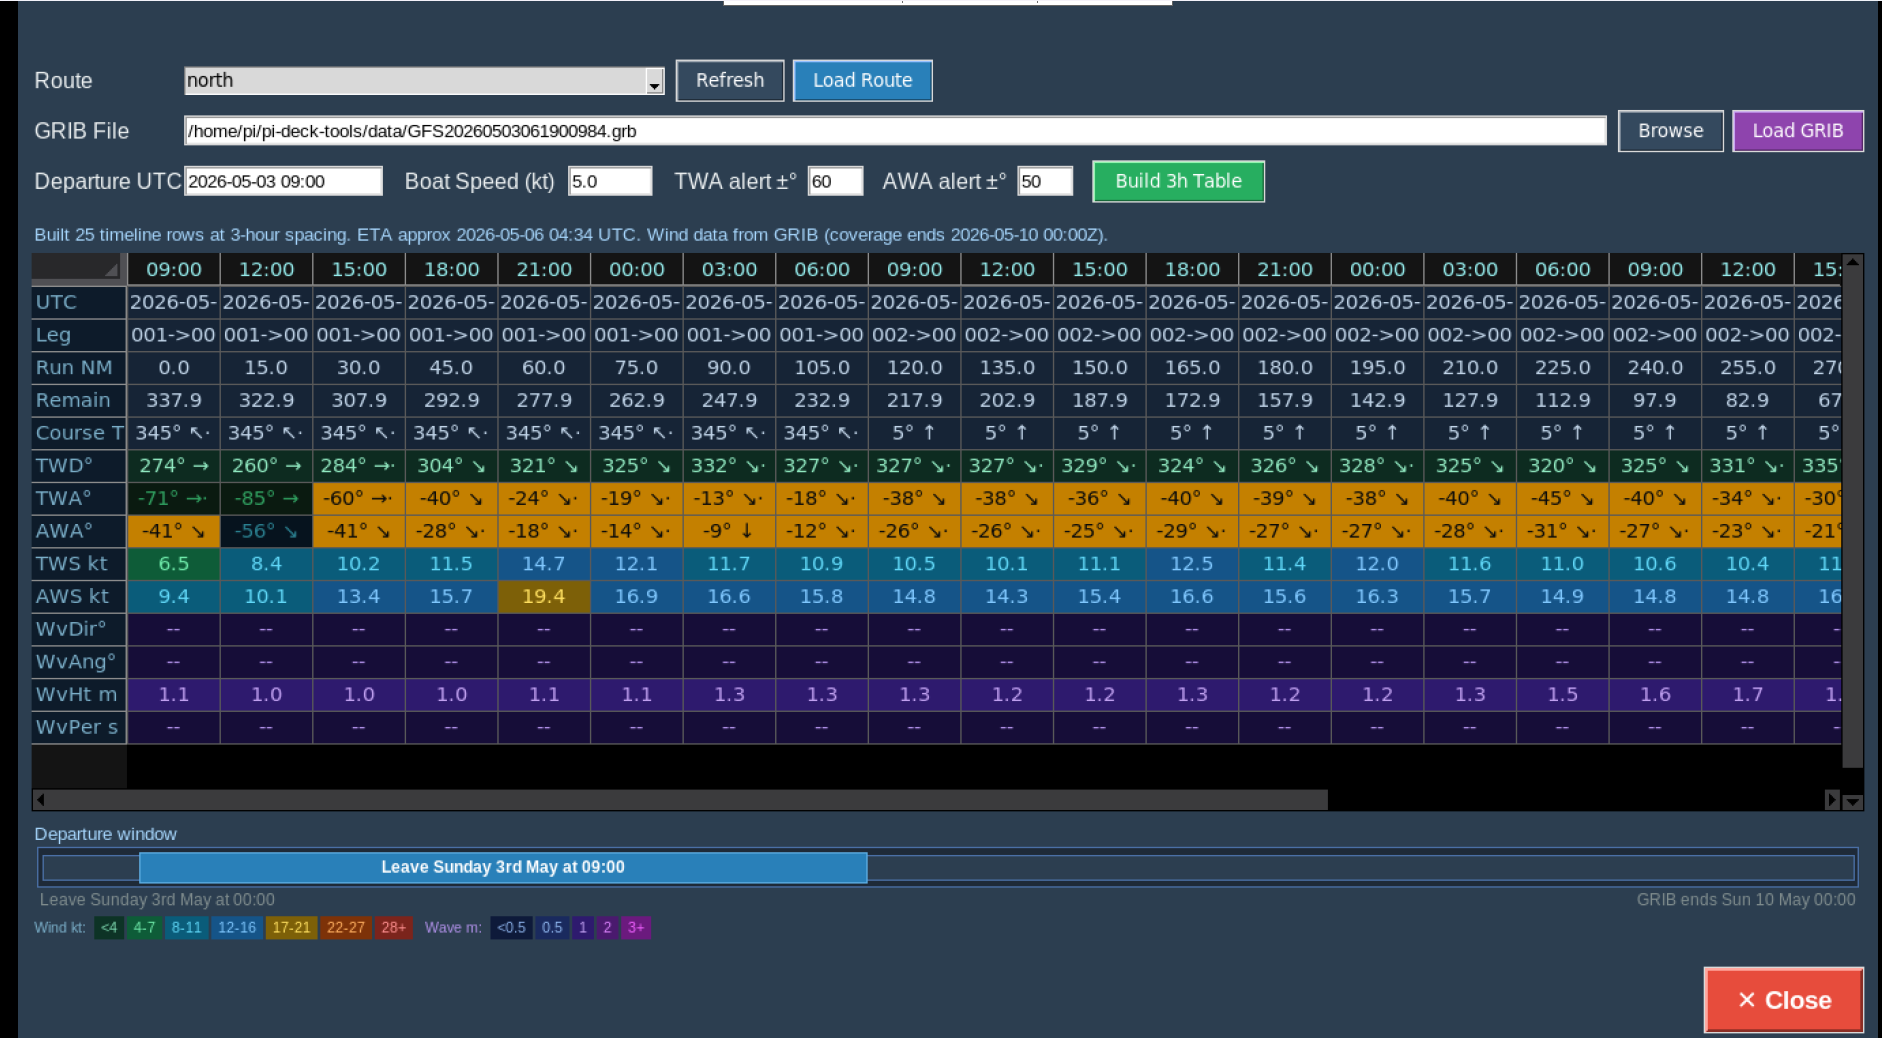Select the TWA° row header

(x=78, y=498)
